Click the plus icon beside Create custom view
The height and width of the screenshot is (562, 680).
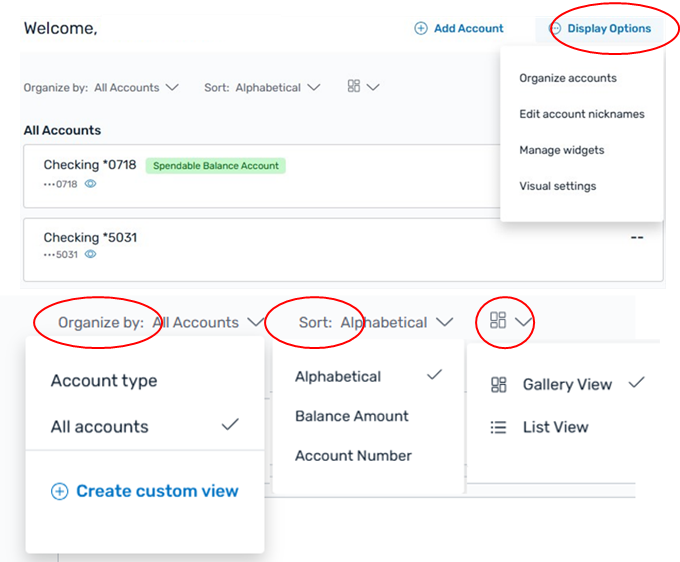[x=60, y=491]
